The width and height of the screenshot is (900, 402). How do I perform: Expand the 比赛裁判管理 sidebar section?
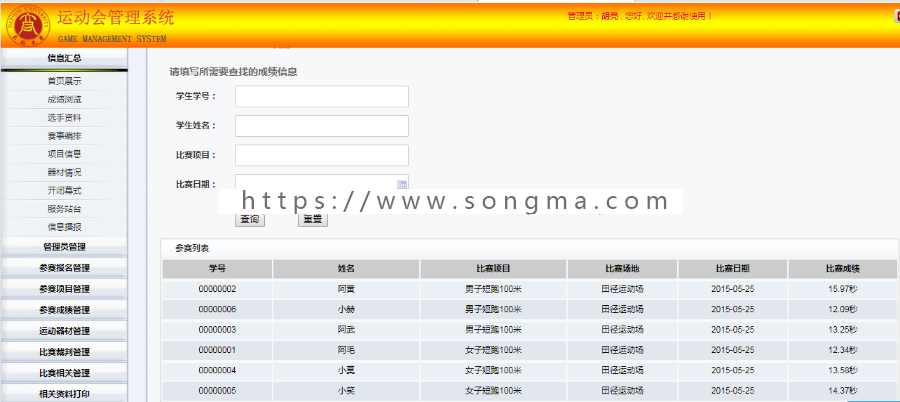[64, 352]
